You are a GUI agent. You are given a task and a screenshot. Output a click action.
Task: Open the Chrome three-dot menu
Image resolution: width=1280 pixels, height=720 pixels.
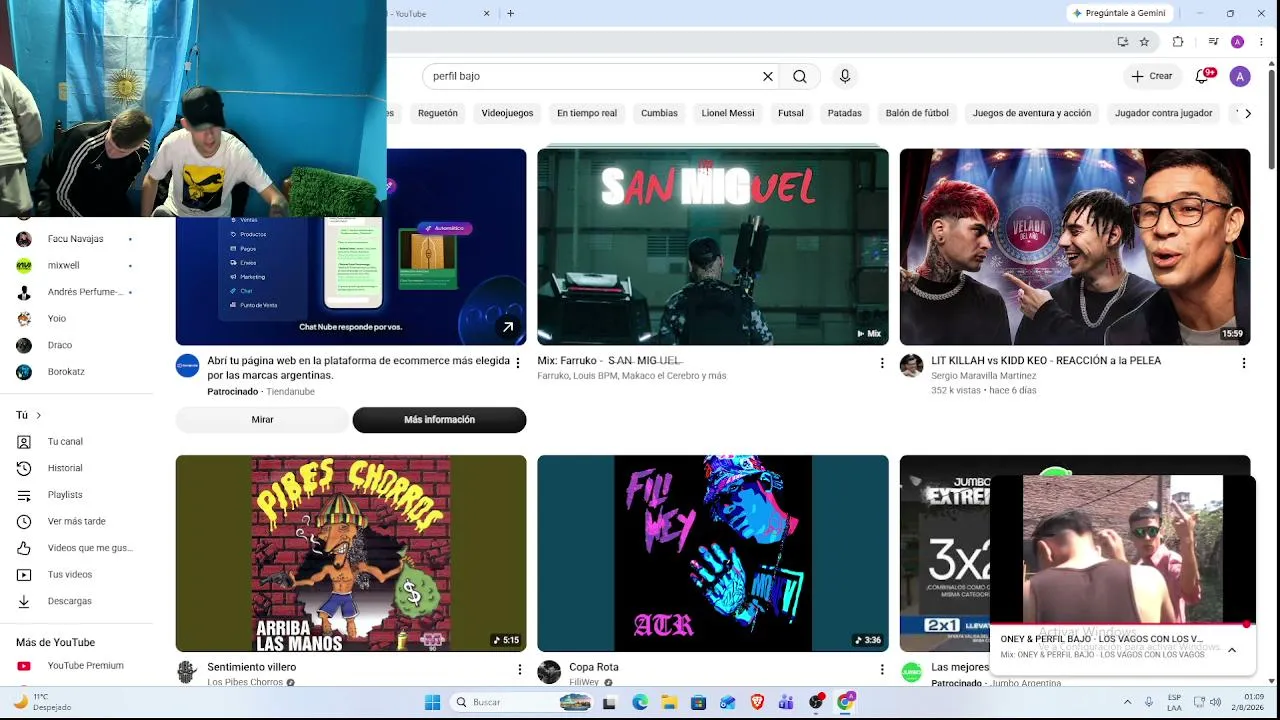1261,42
